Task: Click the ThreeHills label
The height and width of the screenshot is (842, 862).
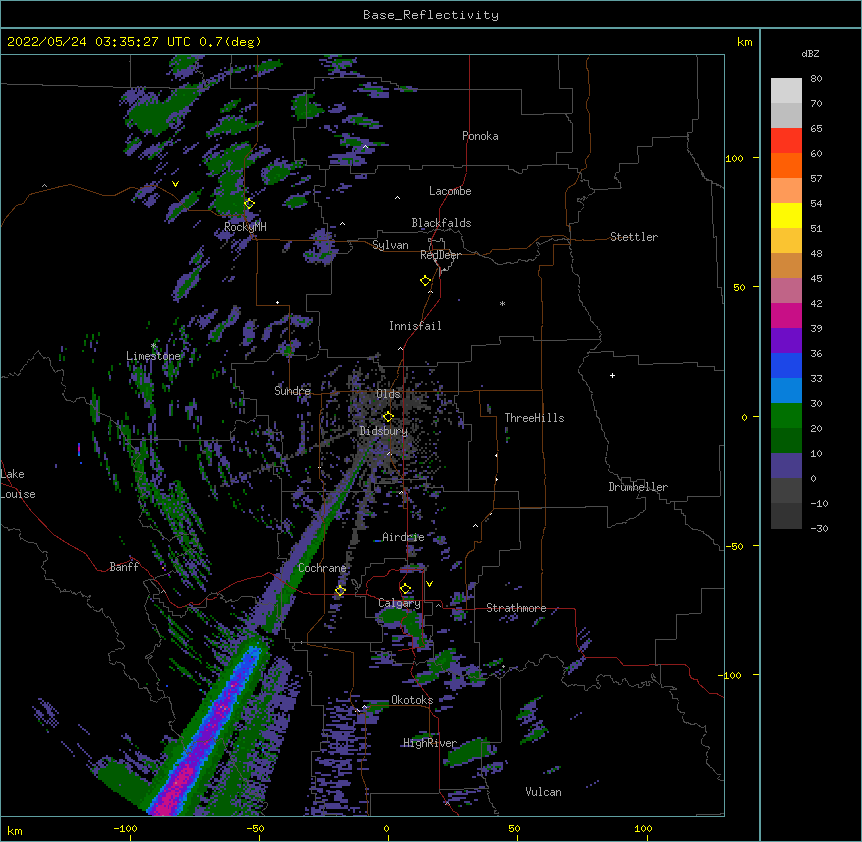Action: pyautogui.click(x=534, y=418)
